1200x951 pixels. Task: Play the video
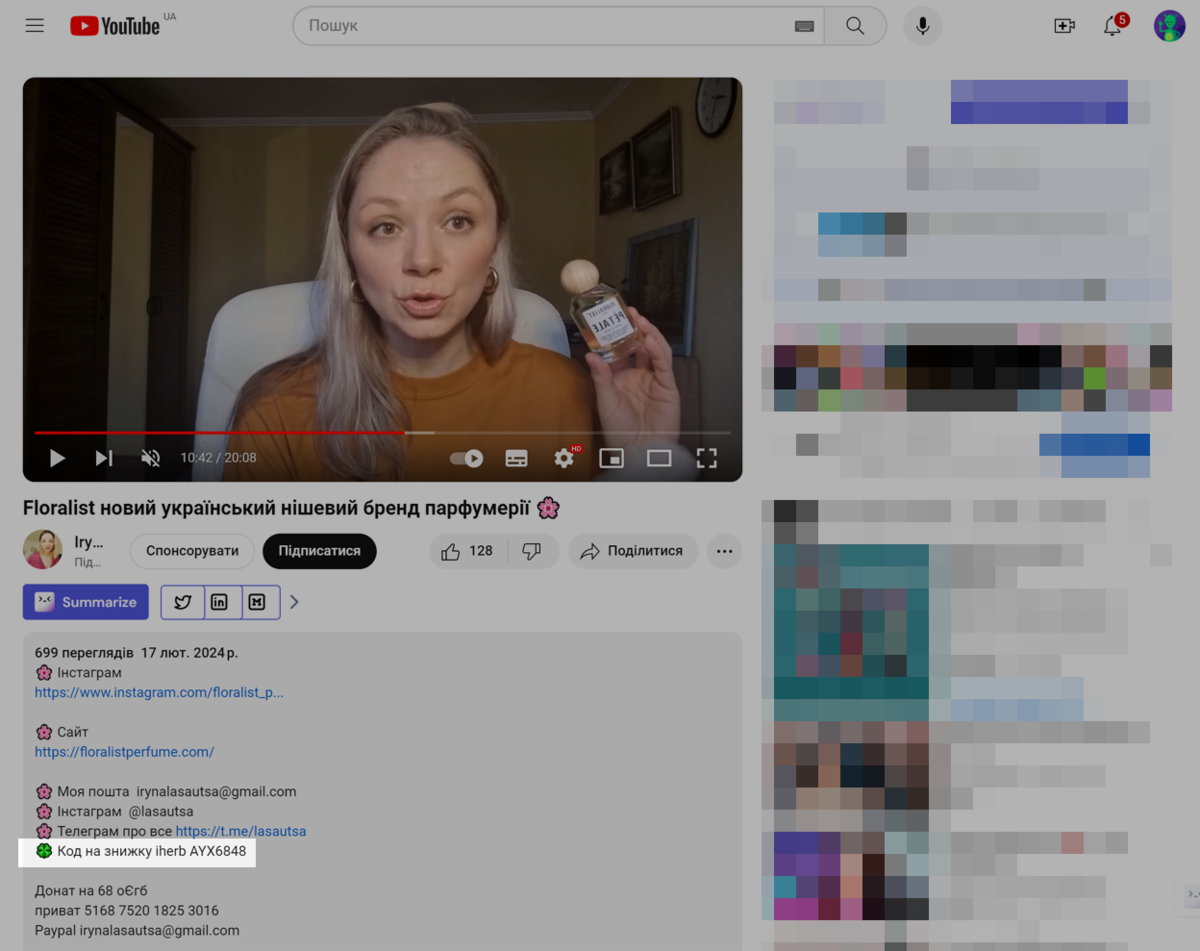(x=57, y=458)
